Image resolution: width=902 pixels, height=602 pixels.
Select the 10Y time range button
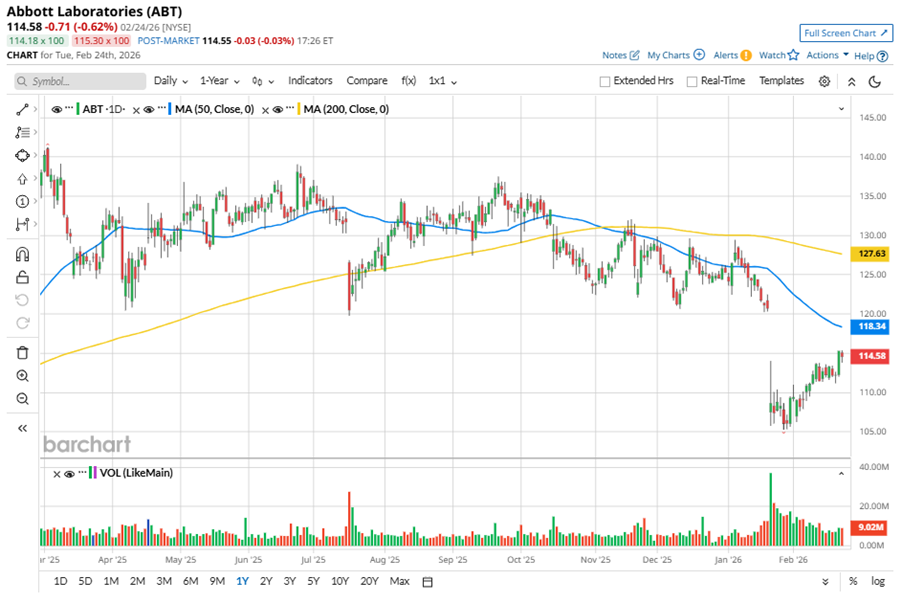[x=340, y=581]
